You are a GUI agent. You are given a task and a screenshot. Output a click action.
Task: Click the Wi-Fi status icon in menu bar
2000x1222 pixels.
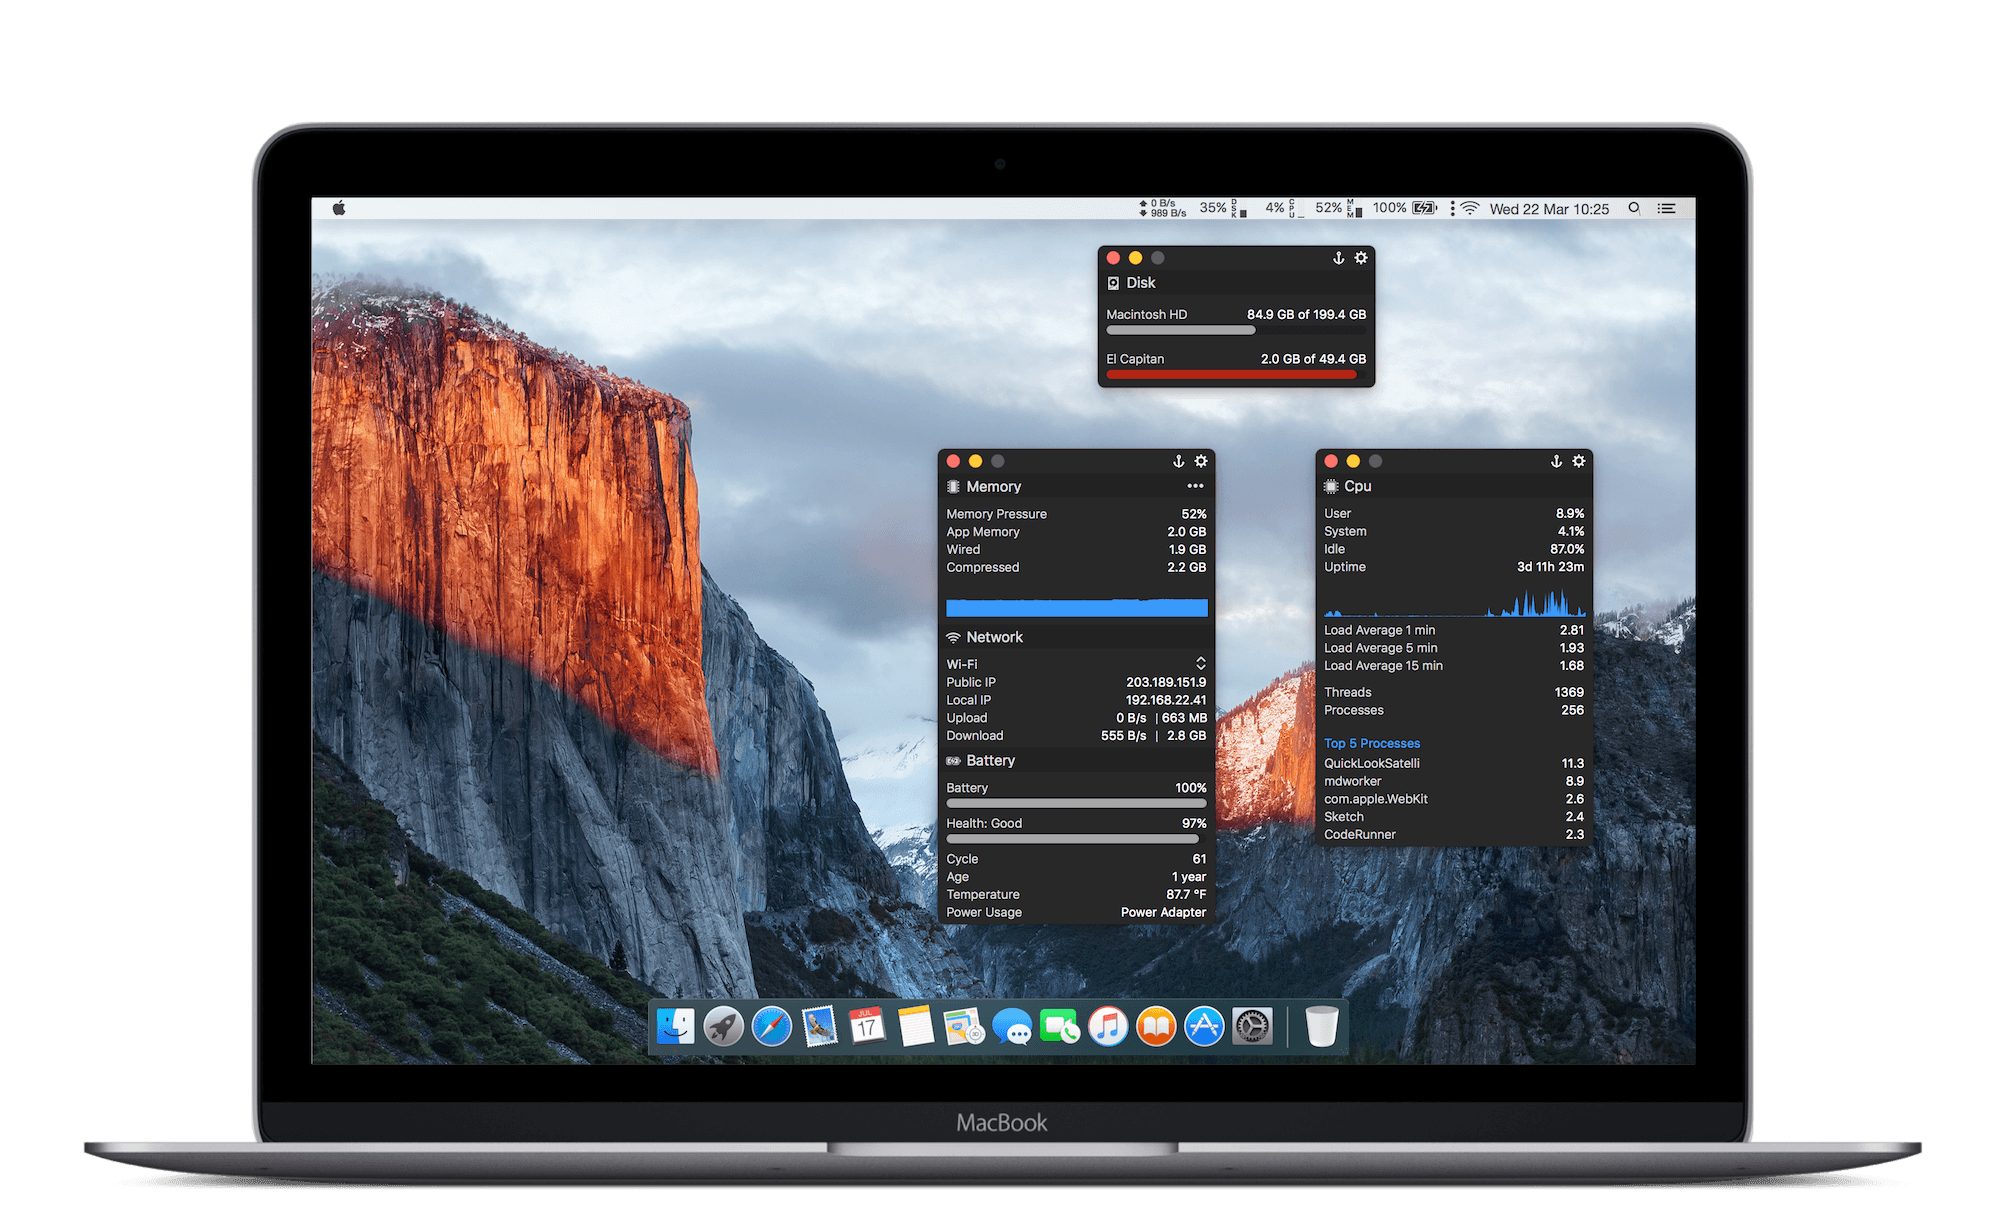click(1469, 208)
